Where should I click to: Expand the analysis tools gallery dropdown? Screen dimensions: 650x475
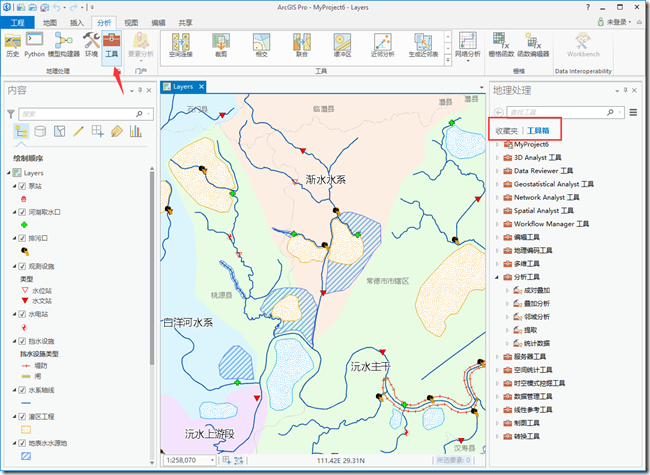point(448,61)
